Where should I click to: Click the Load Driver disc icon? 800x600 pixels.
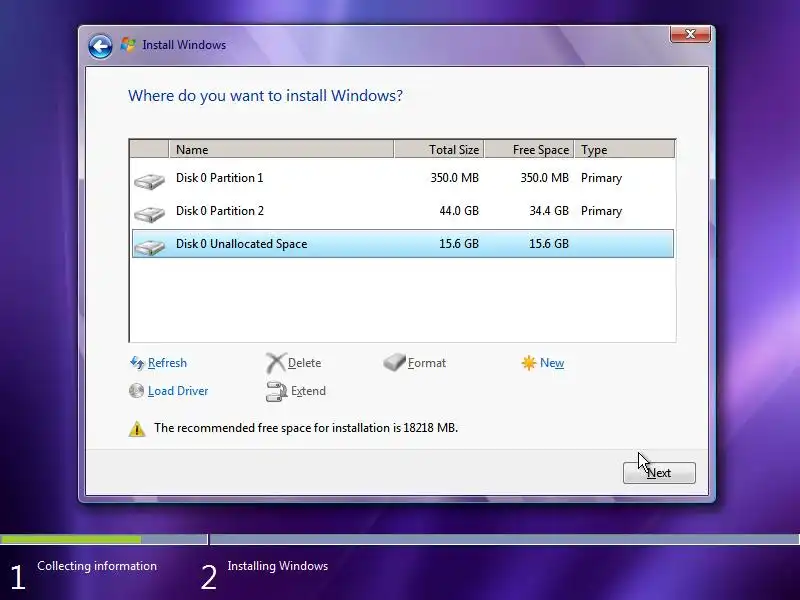136,391
